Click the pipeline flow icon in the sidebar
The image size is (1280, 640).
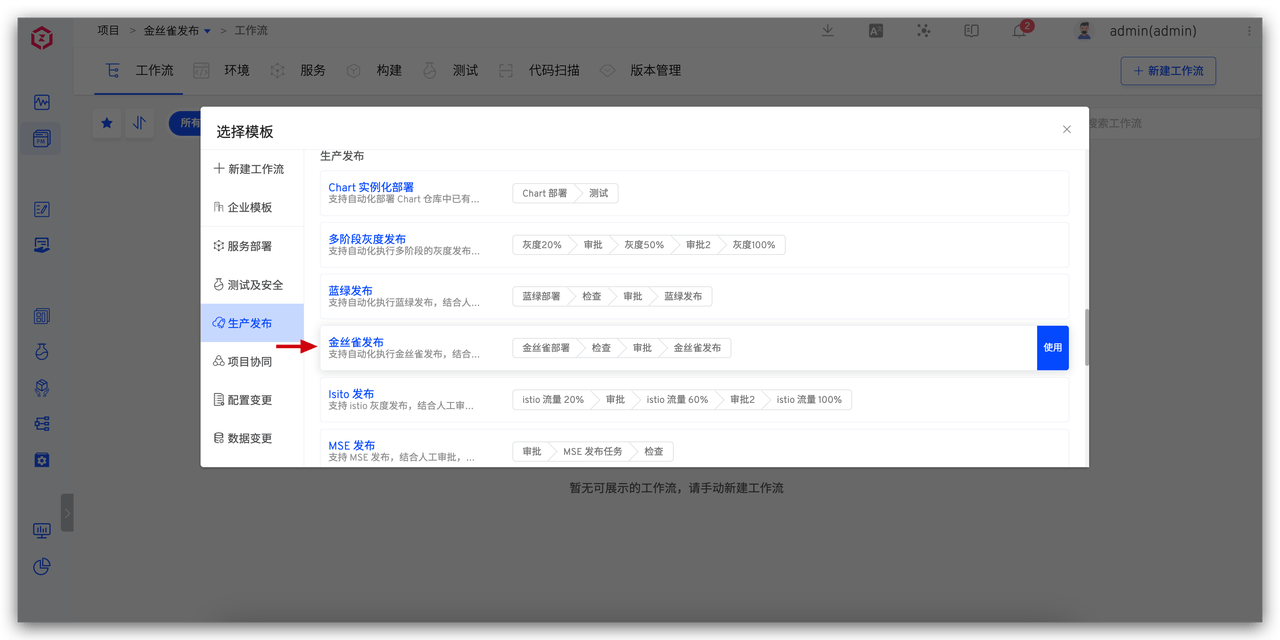pyautogui.click(x=41, y=423)
